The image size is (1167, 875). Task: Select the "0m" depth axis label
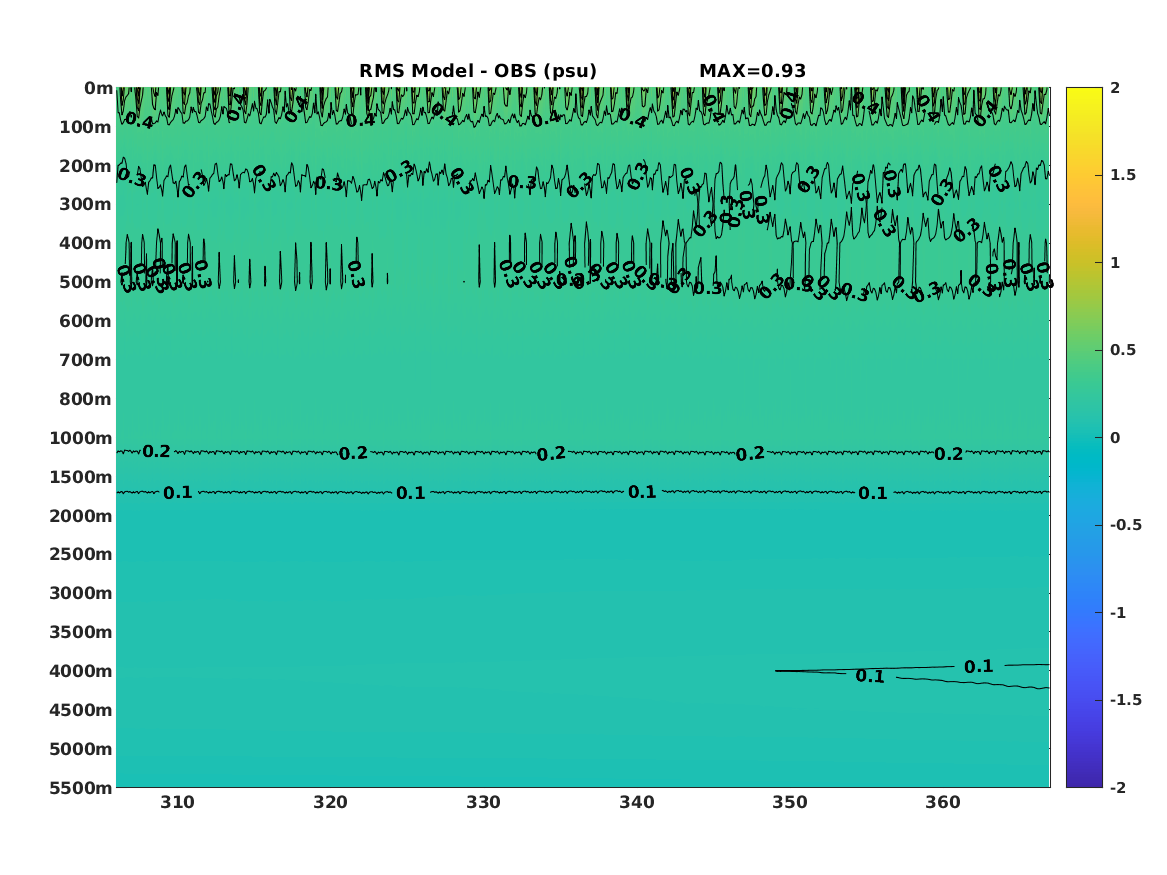click(x=98, y=89)
